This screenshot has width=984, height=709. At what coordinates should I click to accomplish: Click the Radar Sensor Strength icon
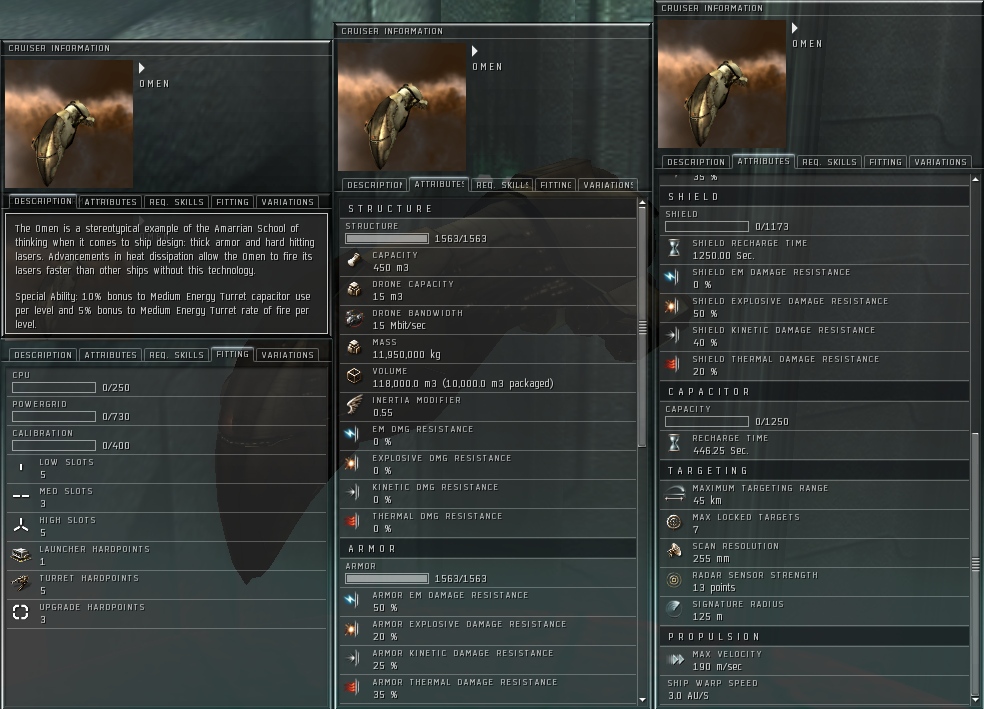[x=674, y=580]
